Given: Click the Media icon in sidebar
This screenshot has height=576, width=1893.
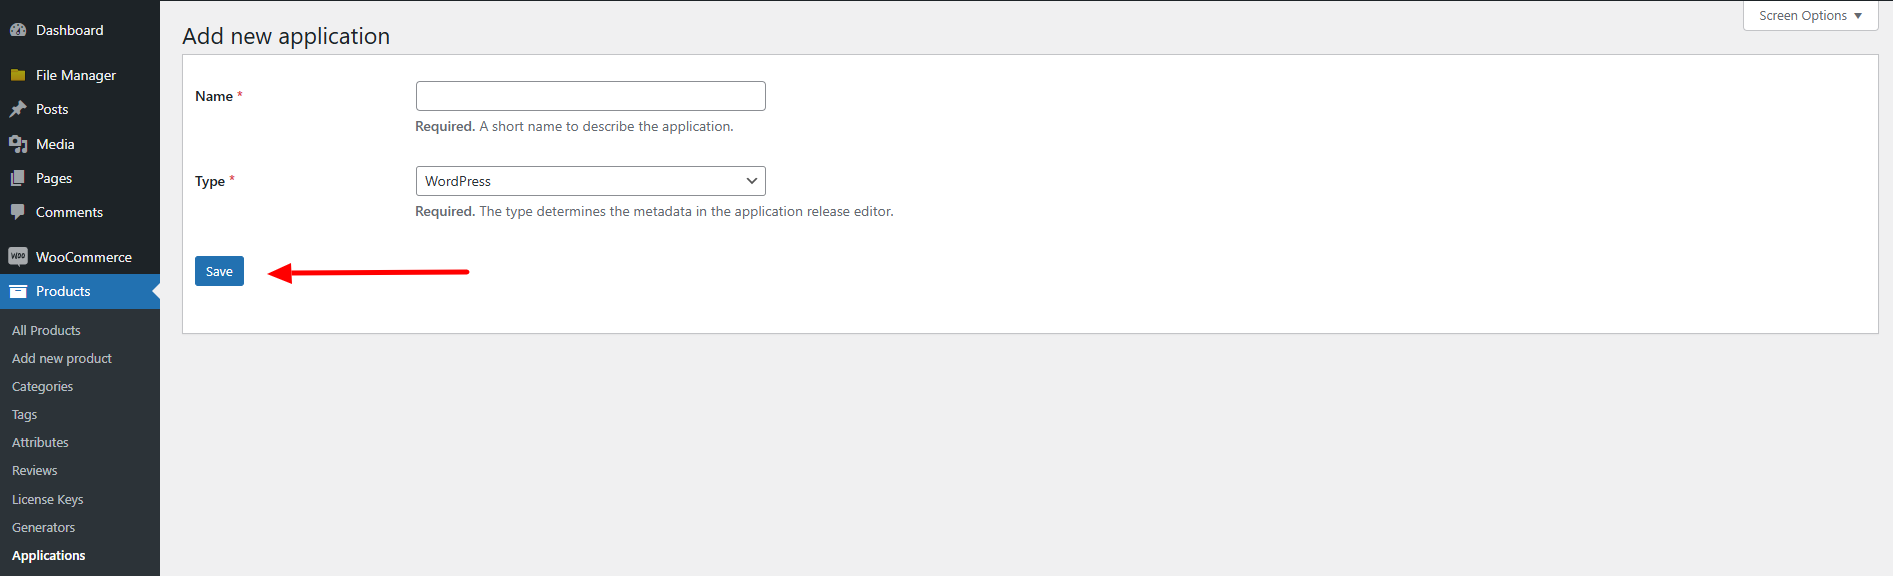Looking at the screenshot, I should click(18, 144).
